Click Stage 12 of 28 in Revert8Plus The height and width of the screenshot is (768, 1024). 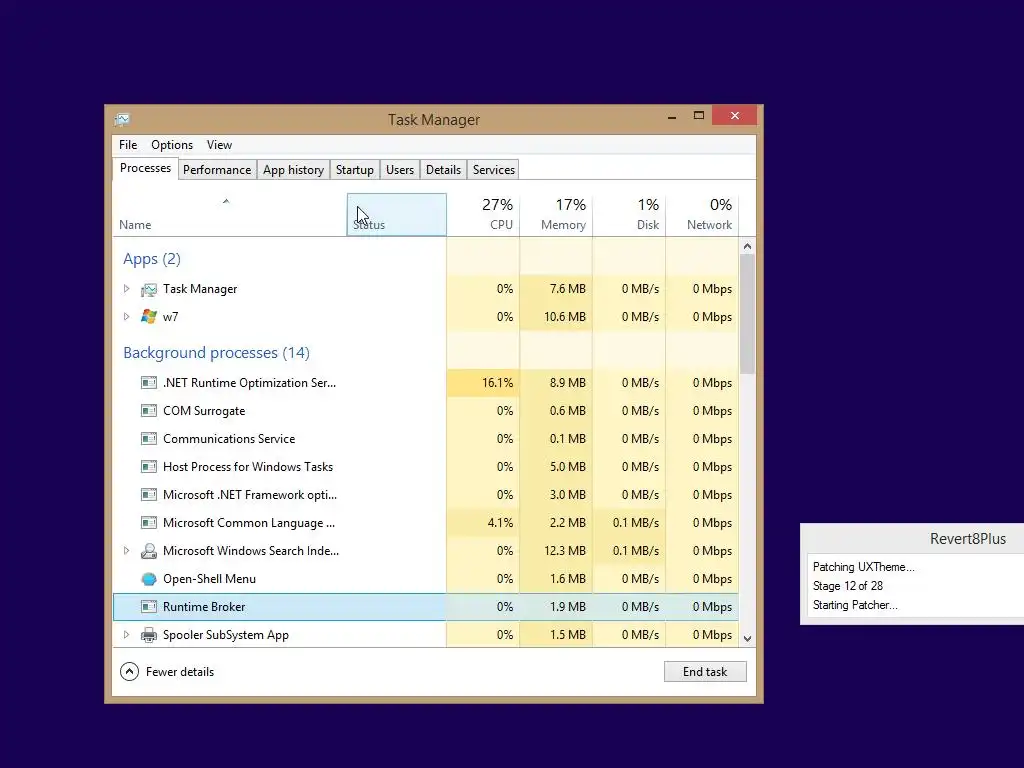[848, 586]
